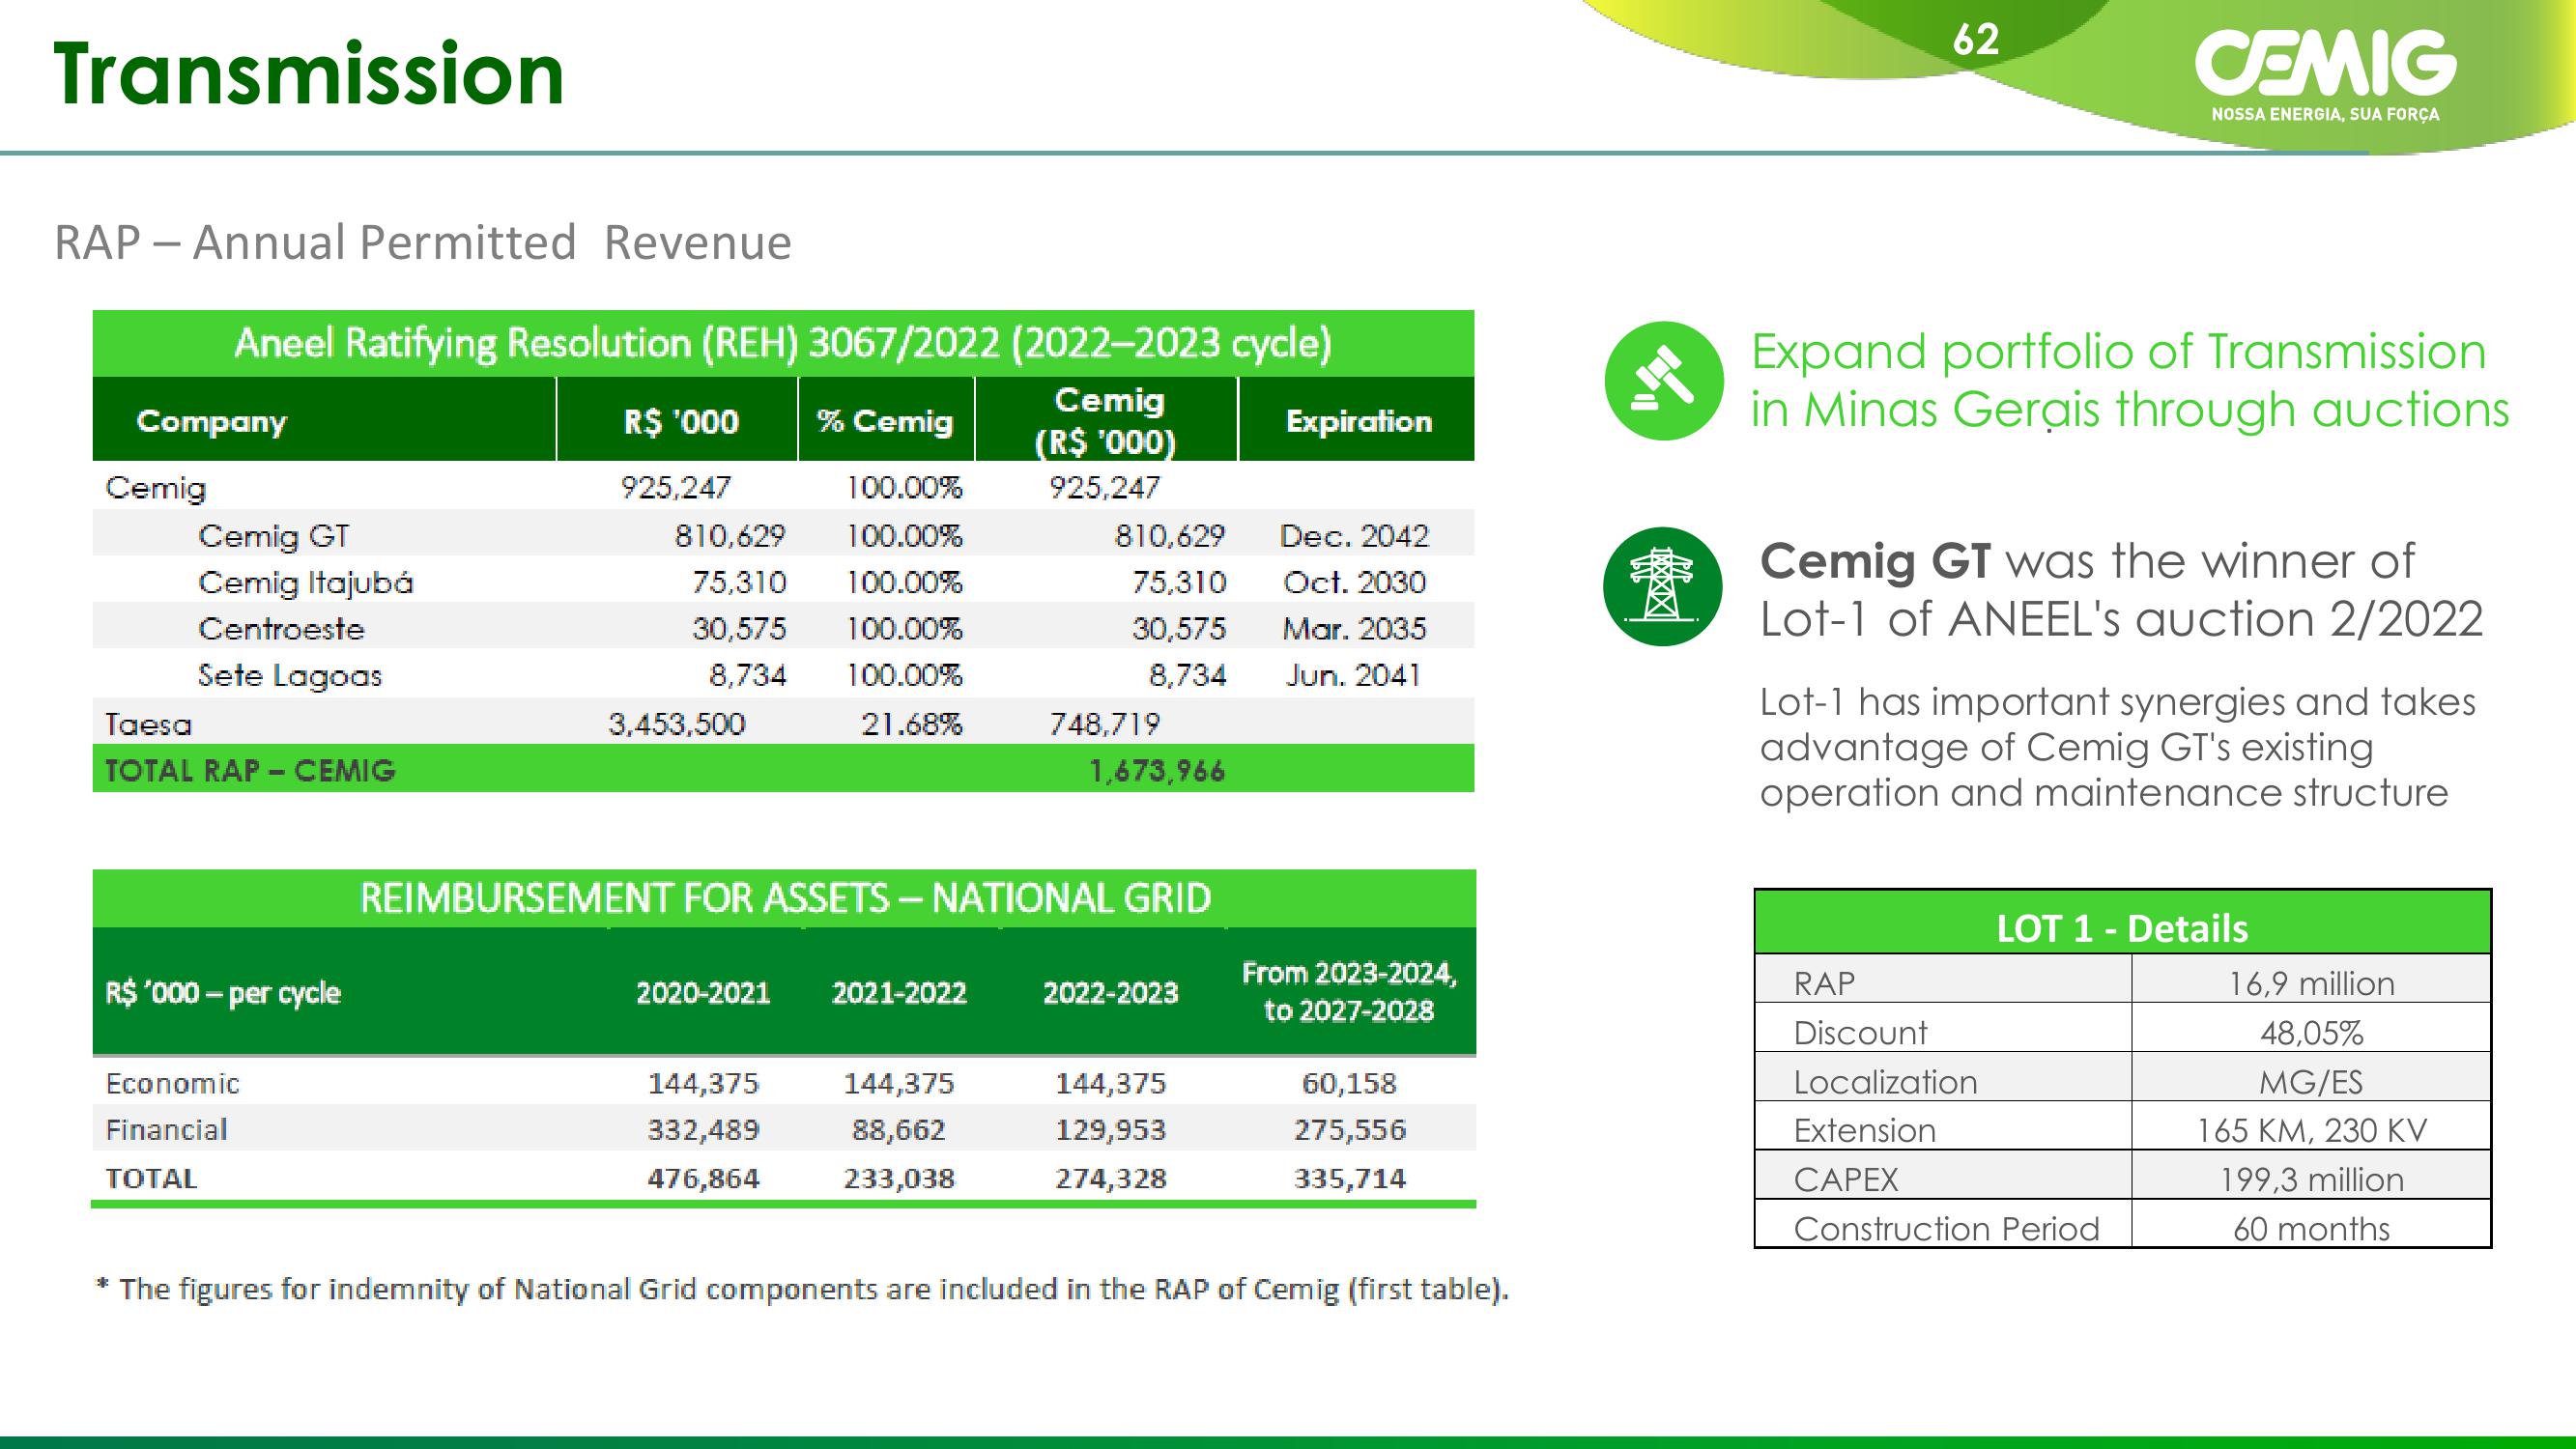The image size is (2576, 1449).
Task: Click the transmission tower icon
Action: pos(1663,587)
